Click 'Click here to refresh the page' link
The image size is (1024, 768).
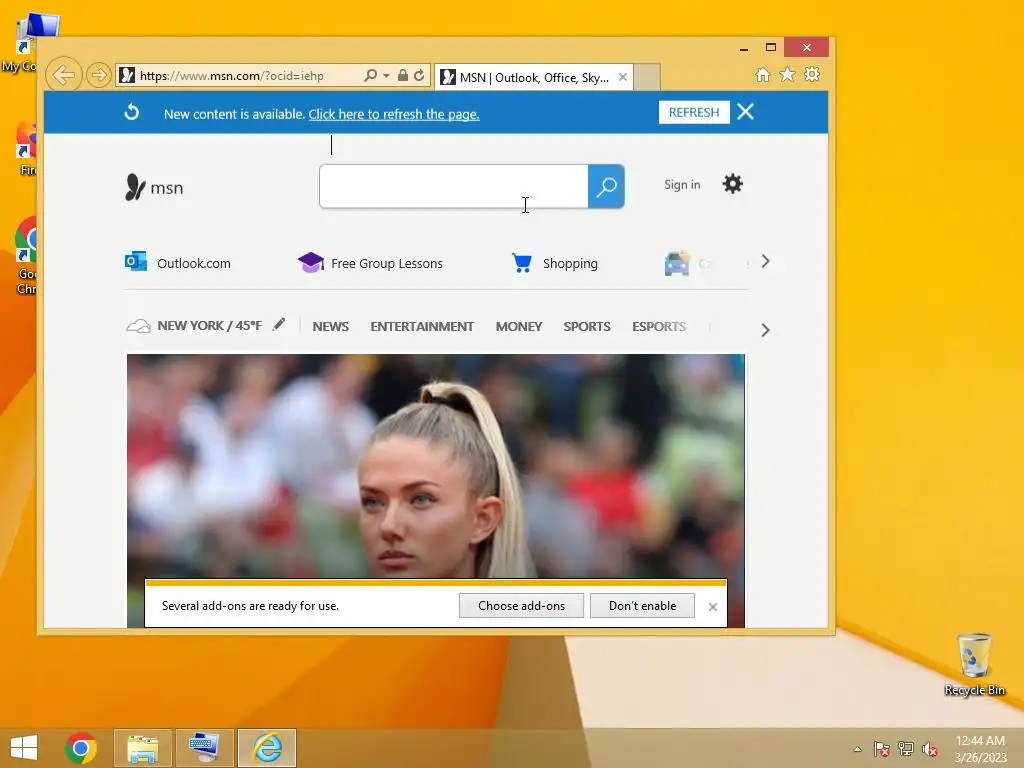(x=394, y=114)
